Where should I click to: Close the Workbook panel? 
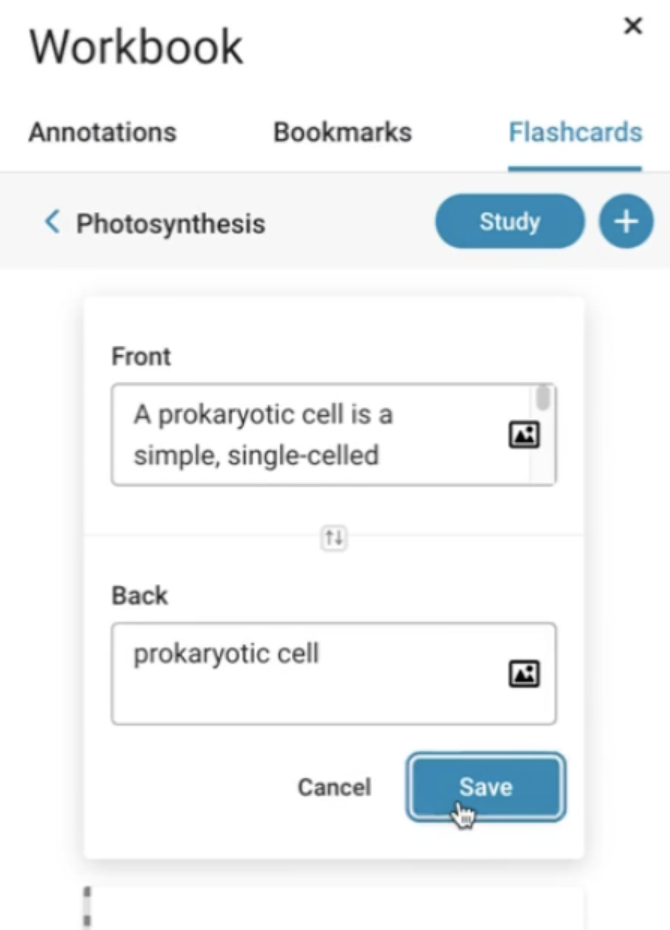pyautogui.click(x=633, y=26)
